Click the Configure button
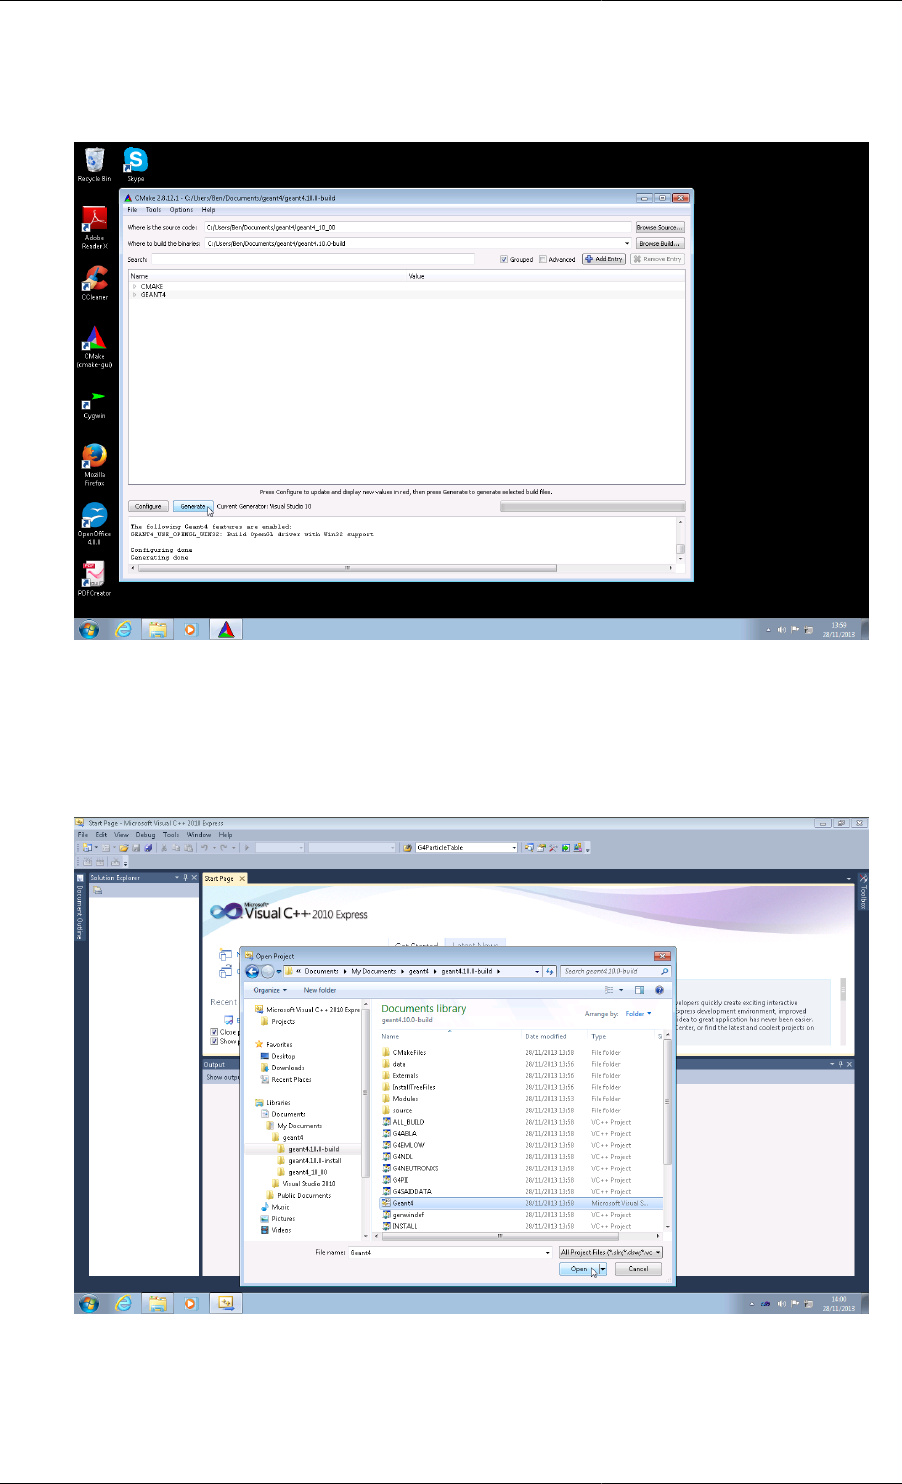 pos(148,506)
